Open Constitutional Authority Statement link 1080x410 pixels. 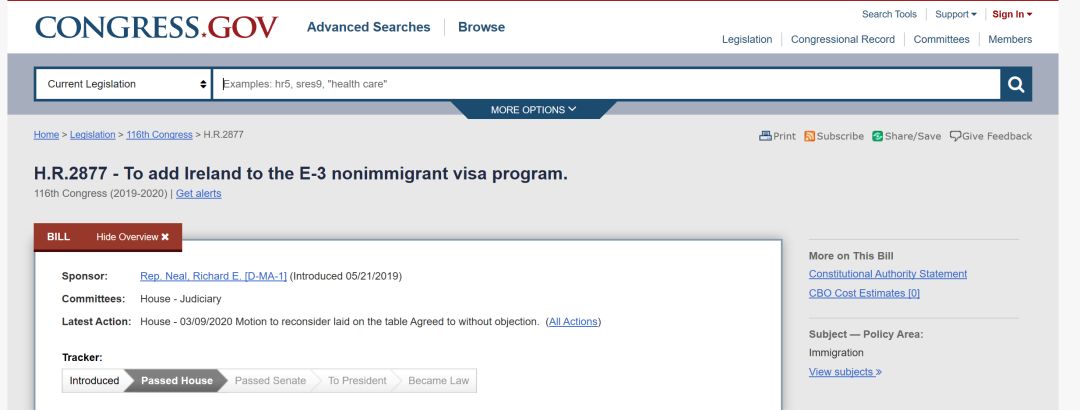[887, 274]
